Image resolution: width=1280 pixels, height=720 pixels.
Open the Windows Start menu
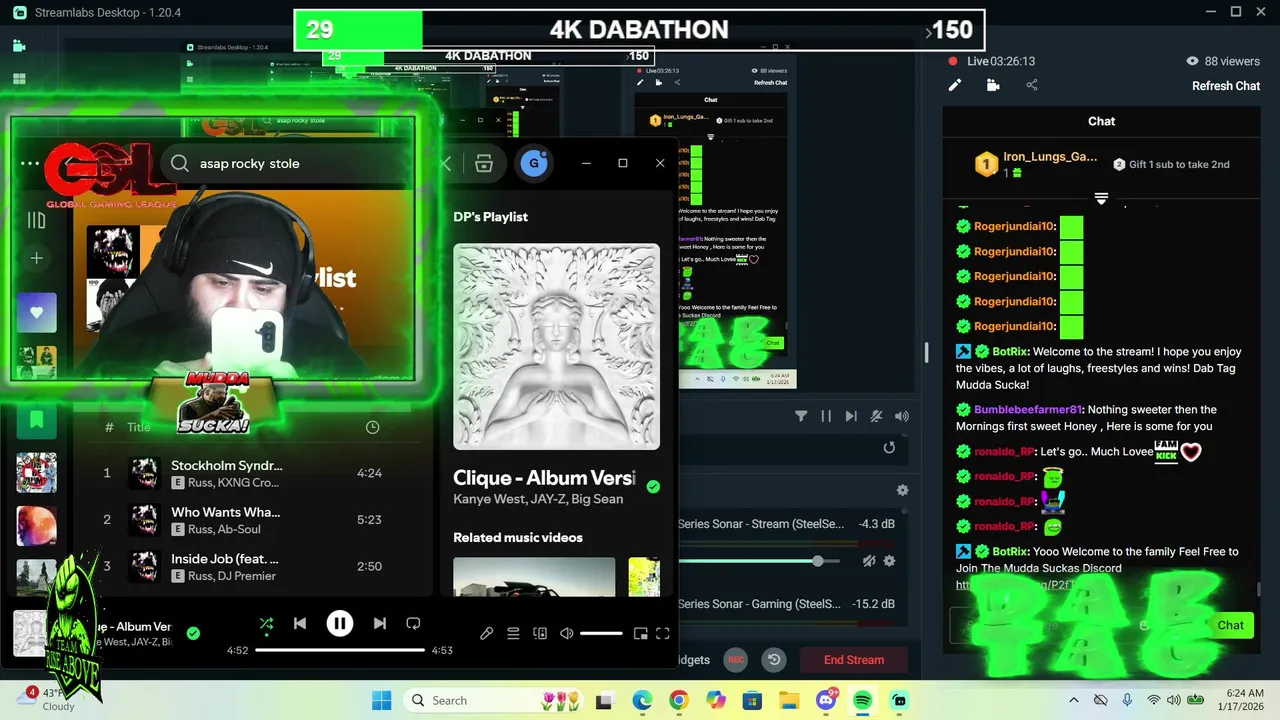pos(382,700)
